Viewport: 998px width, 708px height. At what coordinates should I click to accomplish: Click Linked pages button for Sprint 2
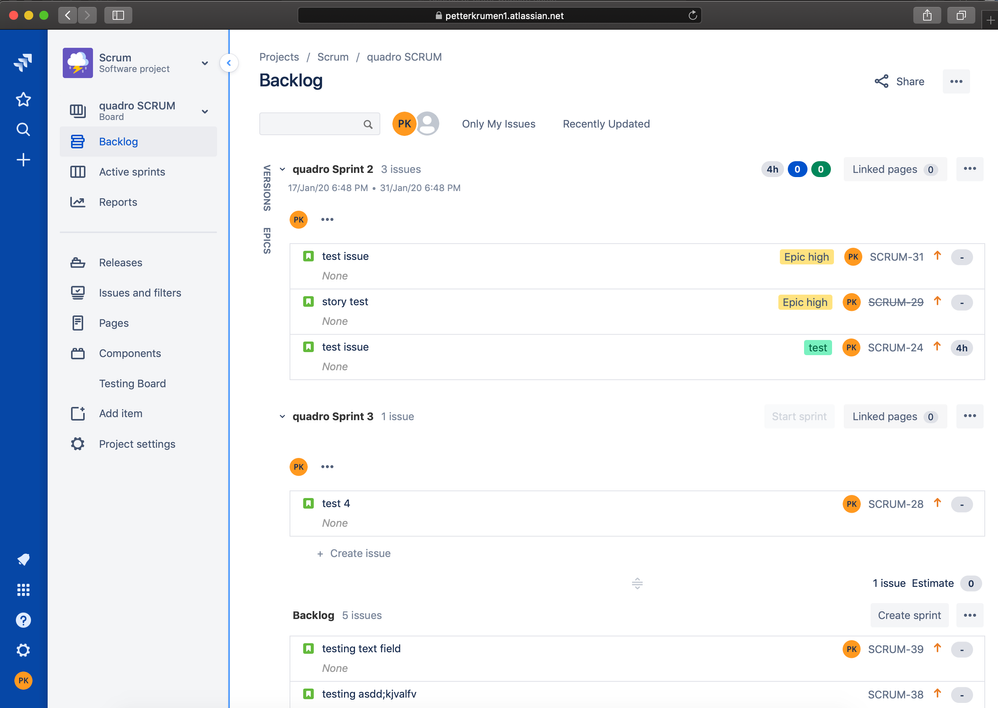click(895, 169)
